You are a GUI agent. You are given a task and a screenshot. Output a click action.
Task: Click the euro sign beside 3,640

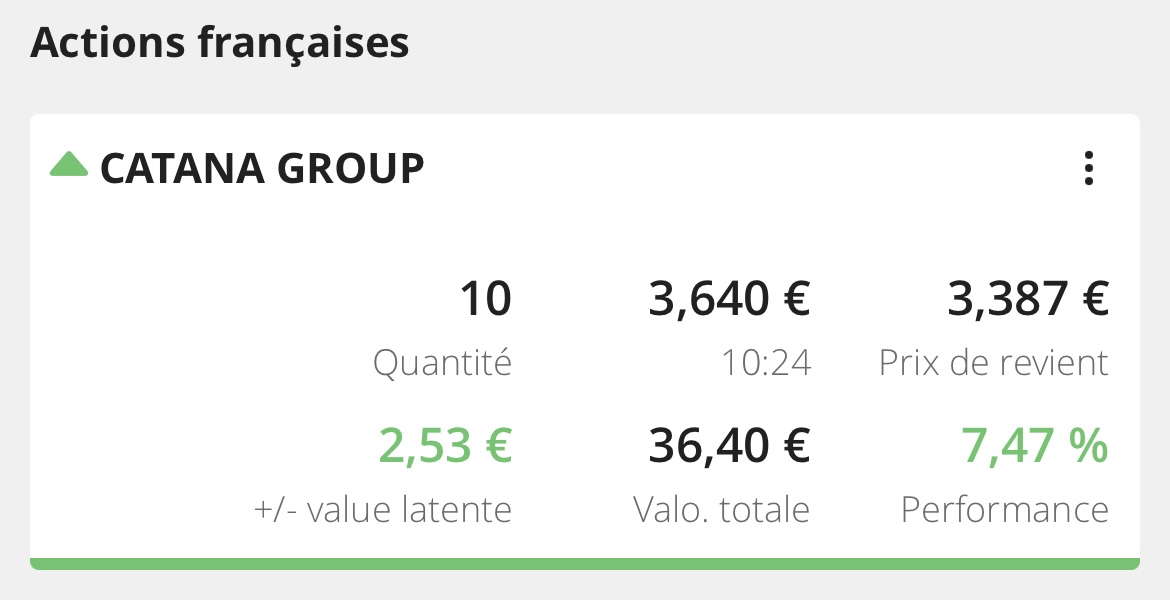794,299
